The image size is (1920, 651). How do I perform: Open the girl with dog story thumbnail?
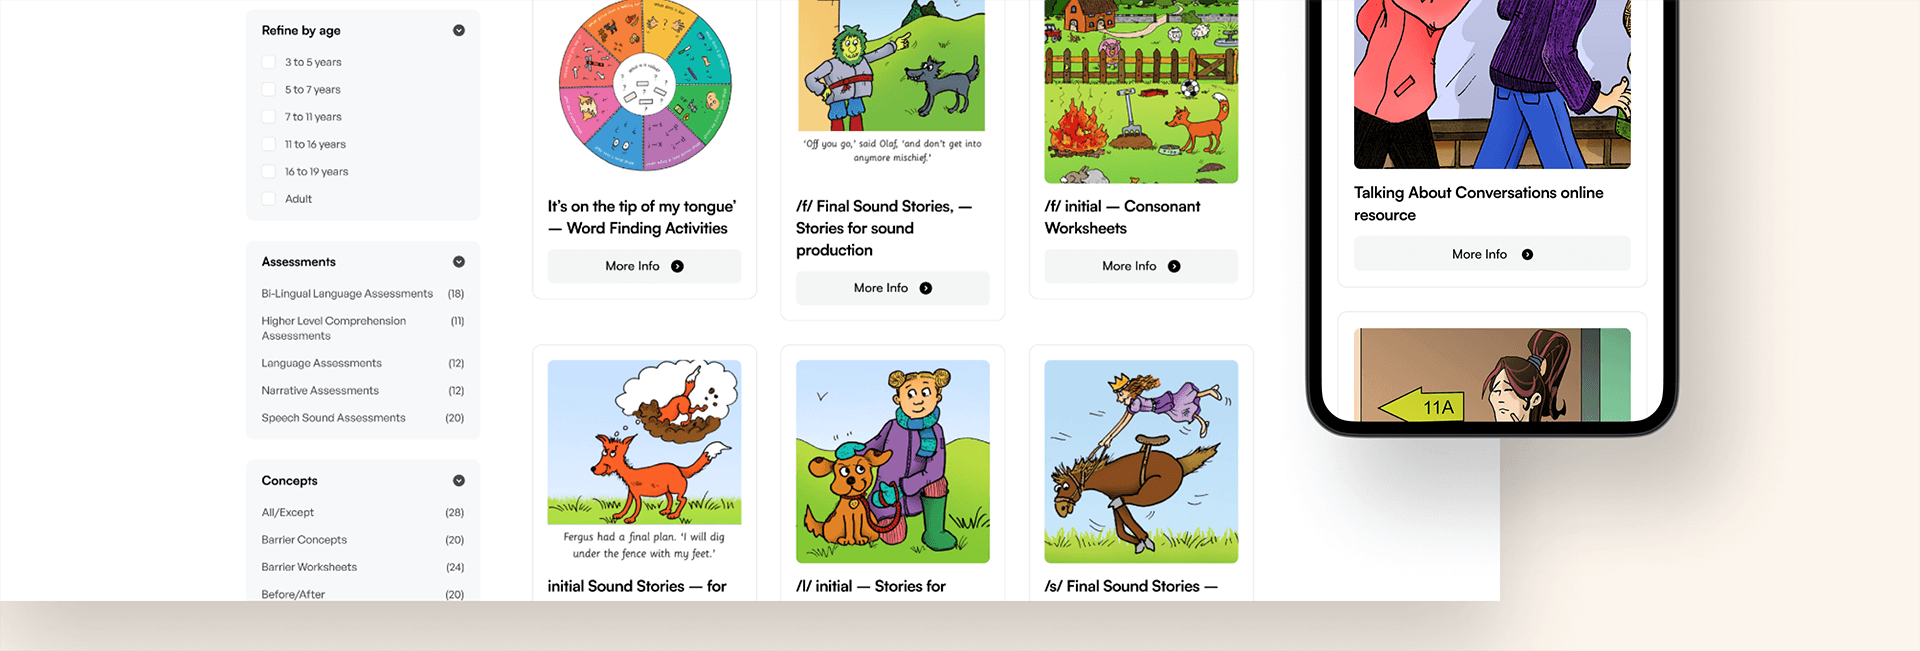pos(893,462)
